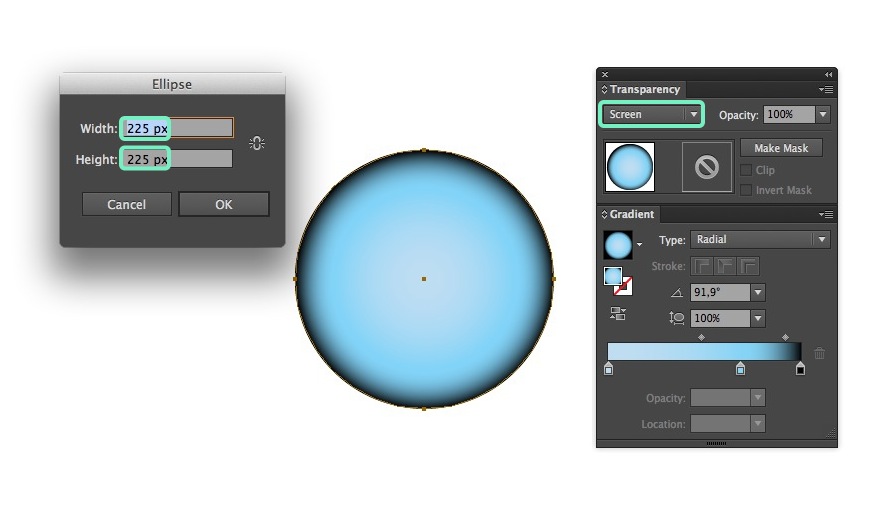Select the middle blue gradient stop
The width and height of the screenshot is (887, 510).
click(740, 369)
